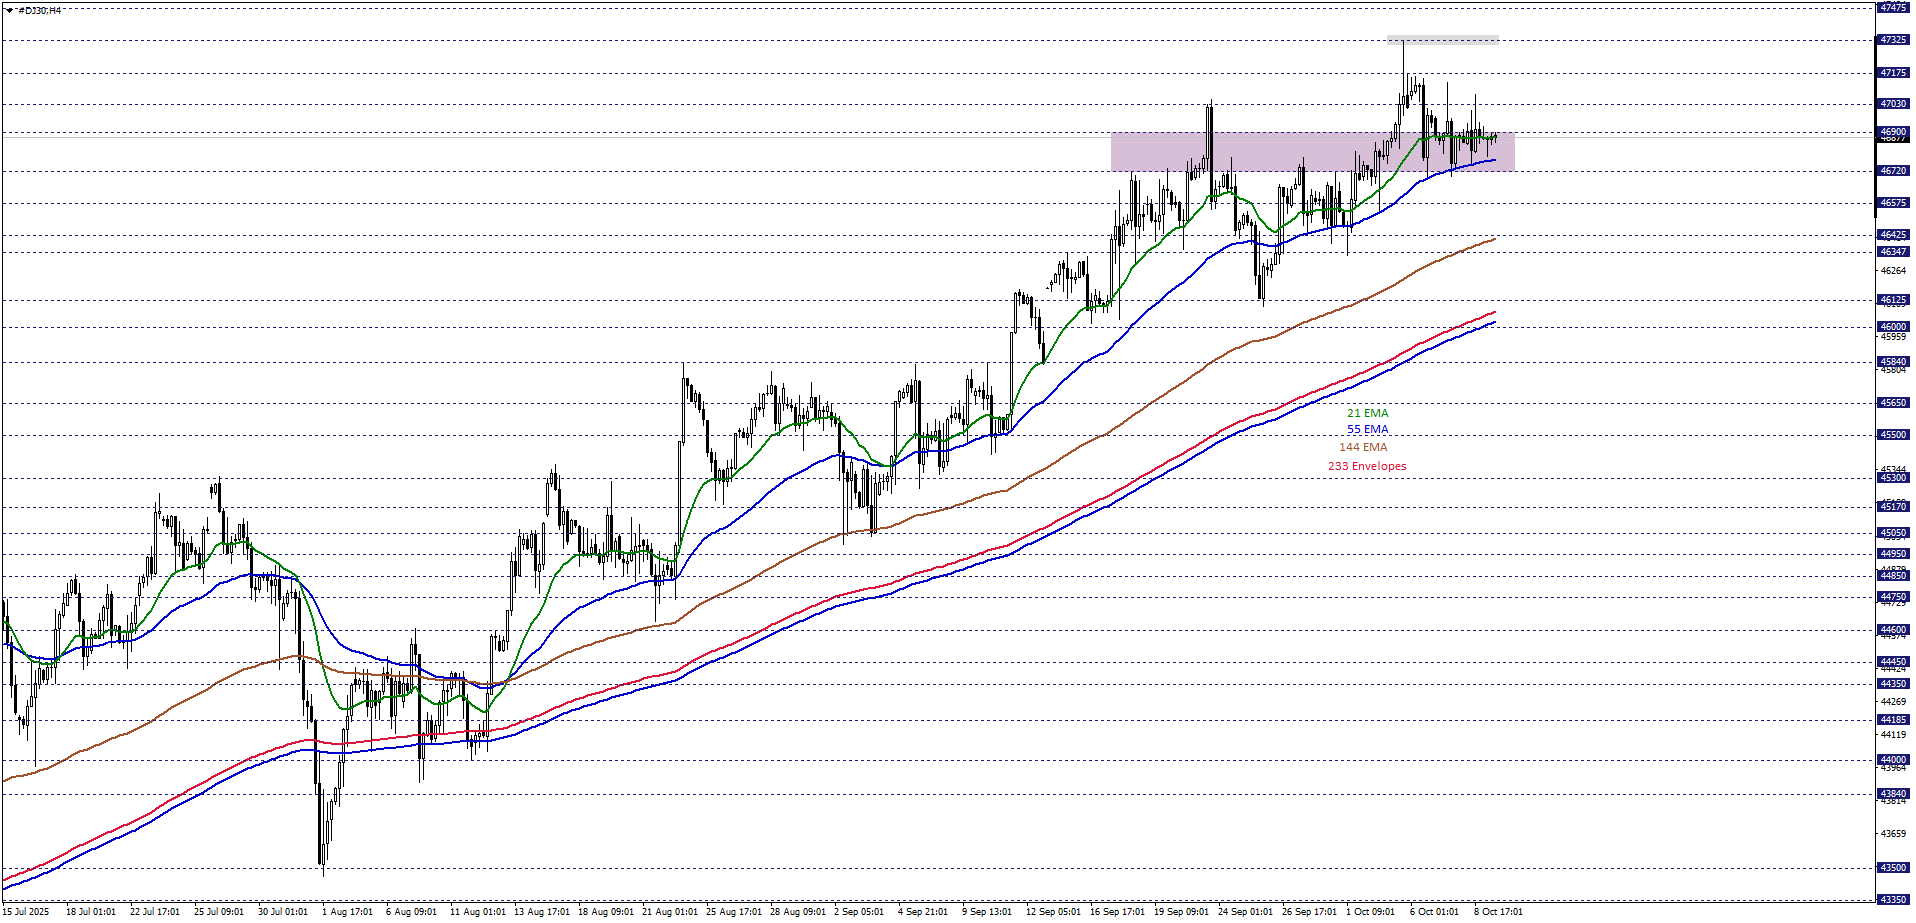Click the 46720 price level tag

1892,171
